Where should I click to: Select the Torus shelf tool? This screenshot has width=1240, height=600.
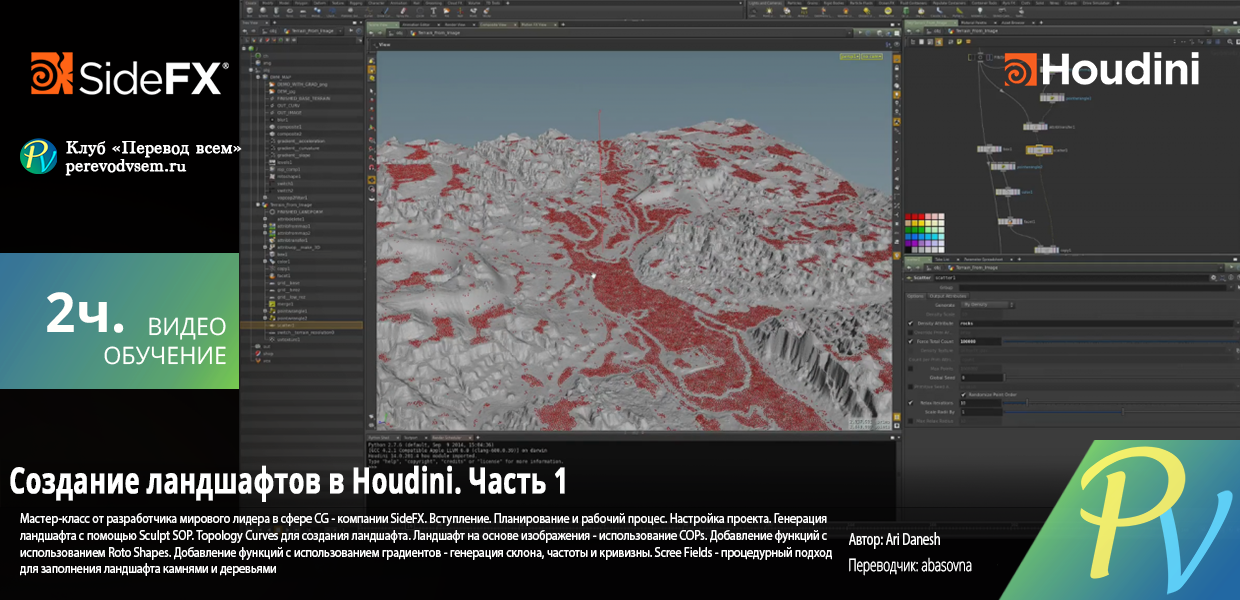pyautogui.click(x=290, y=11)
